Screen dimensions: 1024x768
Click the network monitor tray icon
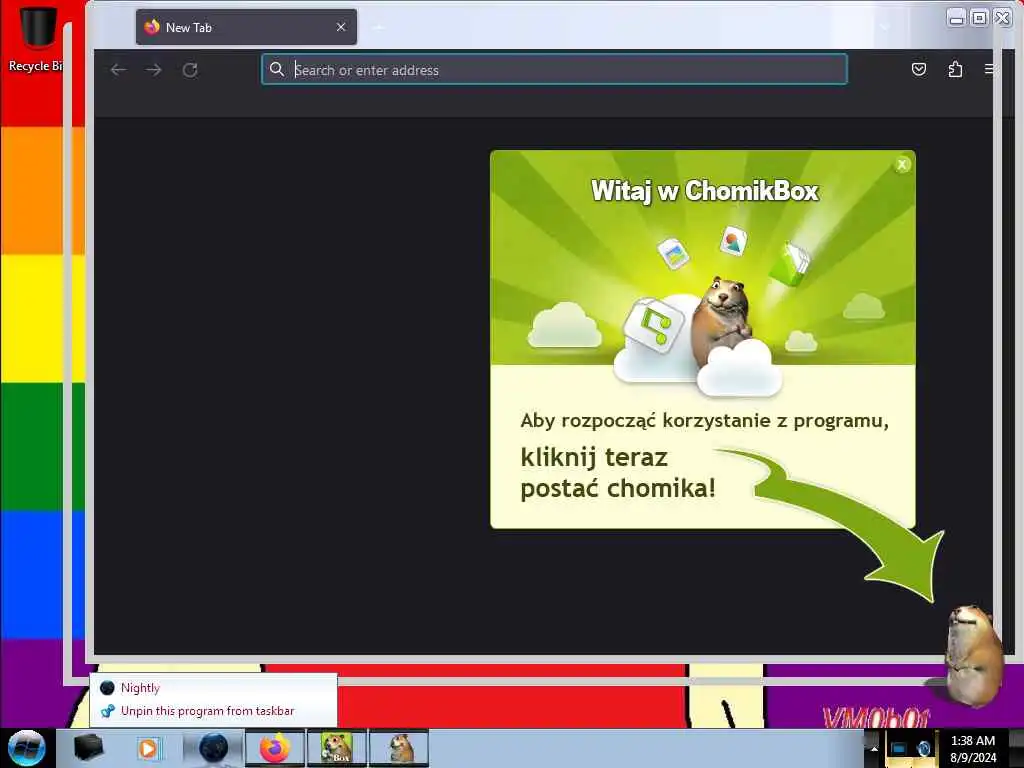[899, 748]
